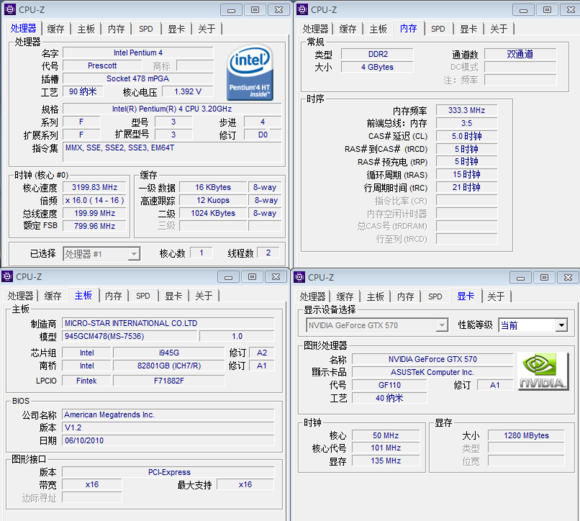Open the NVIDIA GeForce GTX 570 device dropdown
The height and width of the screenshot is (521, 580).
[377, 325]
